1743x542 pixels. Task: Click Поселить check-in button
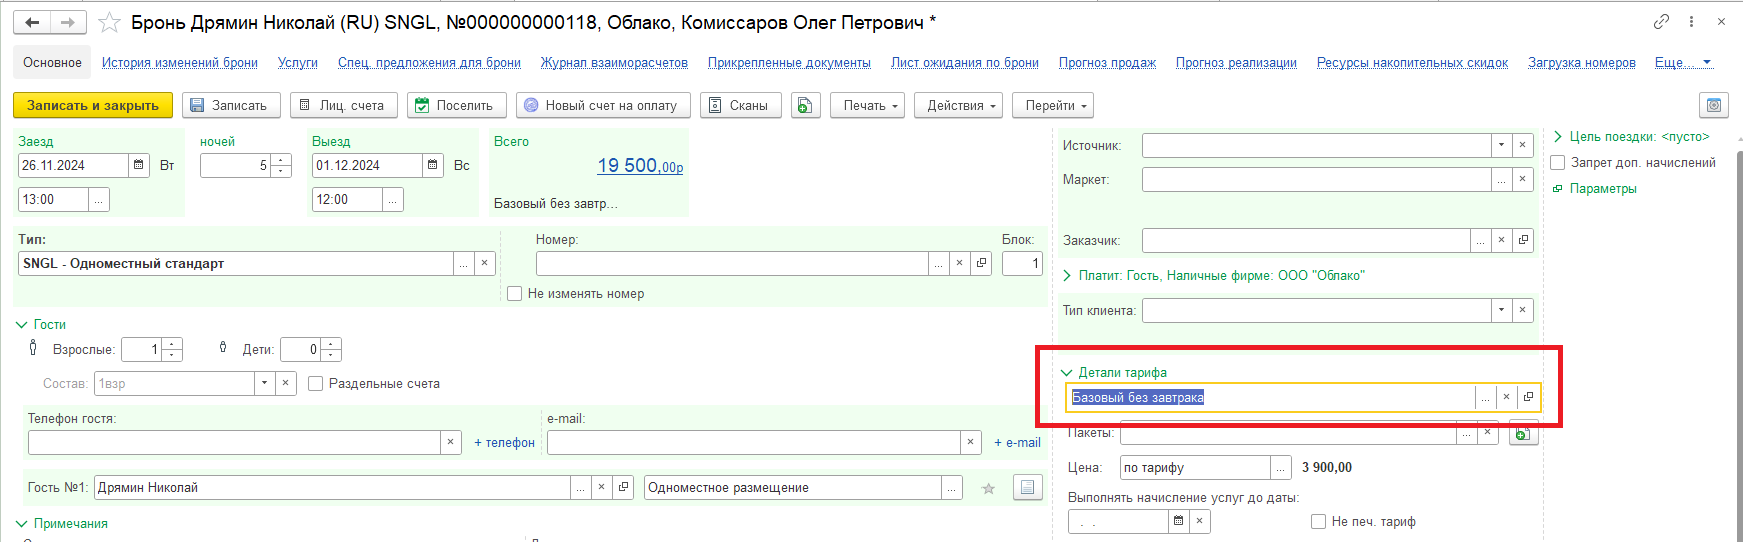[457, 105]
